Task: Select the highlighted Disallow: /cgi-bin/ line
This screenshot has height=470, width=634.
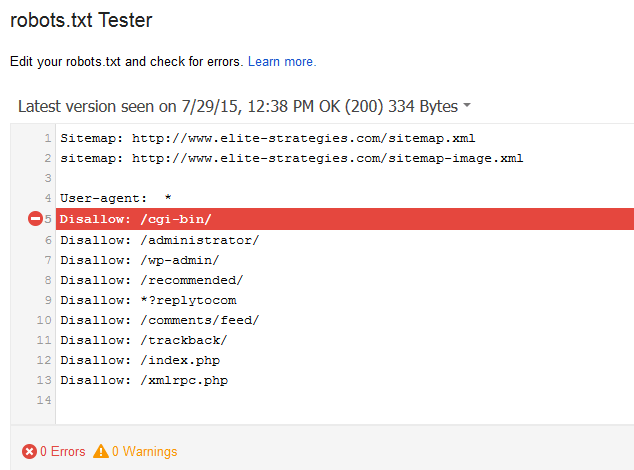Action: [x=136, y=219]
